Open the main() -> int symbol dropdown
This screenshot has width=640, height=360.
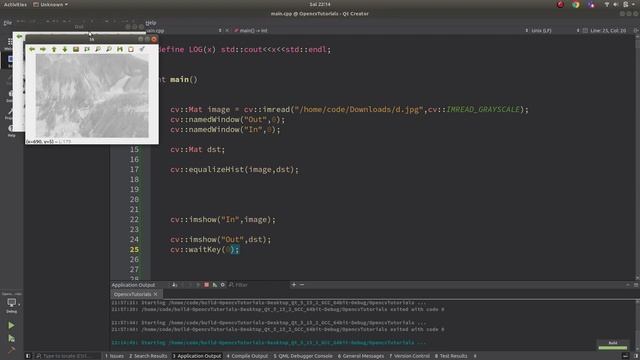[253, 31]
